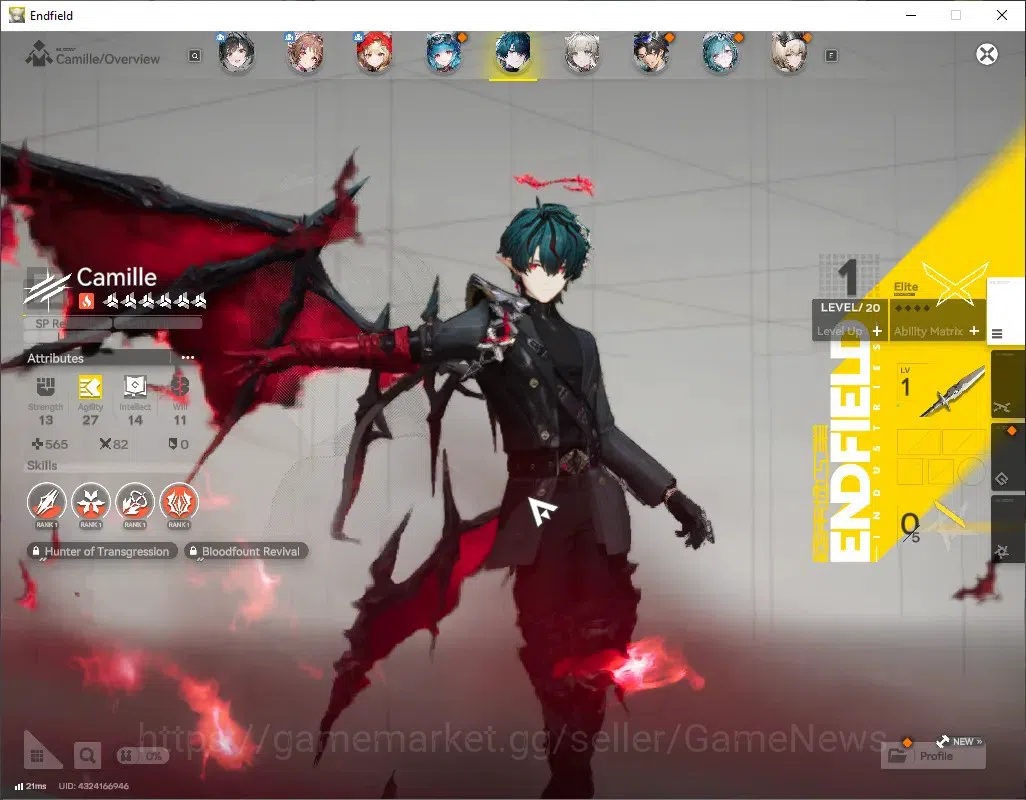Viewport: 1026px width, 800px height.
Task: Click the 0% trust progress pill
Action: [143, 756]
